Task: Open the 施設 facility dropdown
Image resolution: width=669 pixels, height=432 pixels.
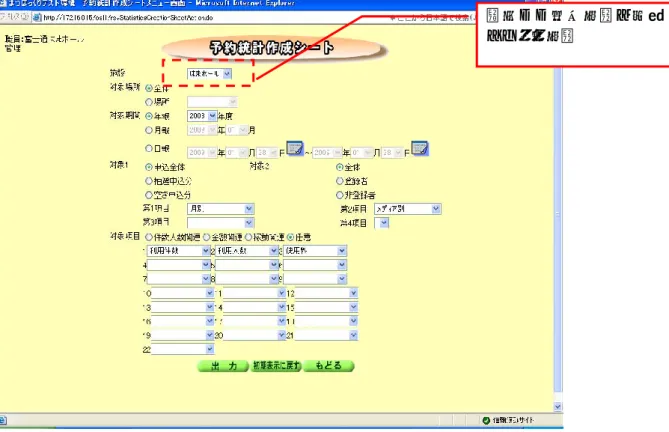Action: tap(209, 74)
